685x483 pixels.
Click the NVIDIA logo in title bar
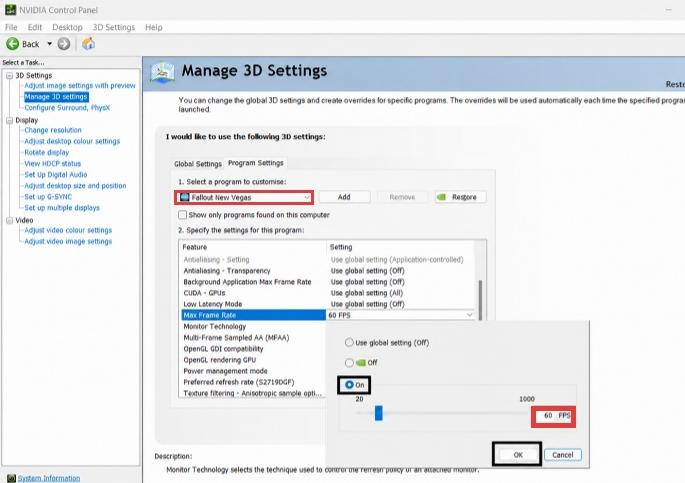10,10
